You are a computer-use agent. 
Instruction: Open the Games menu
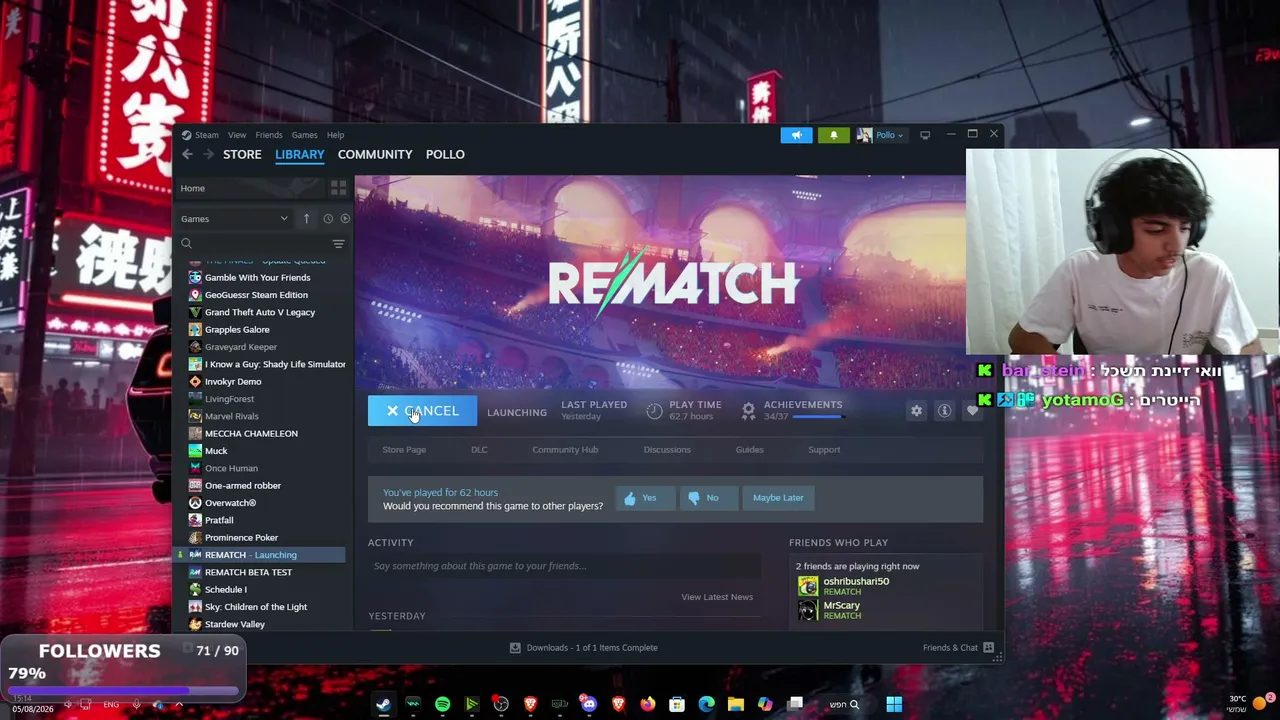click(x=304, y=135)
